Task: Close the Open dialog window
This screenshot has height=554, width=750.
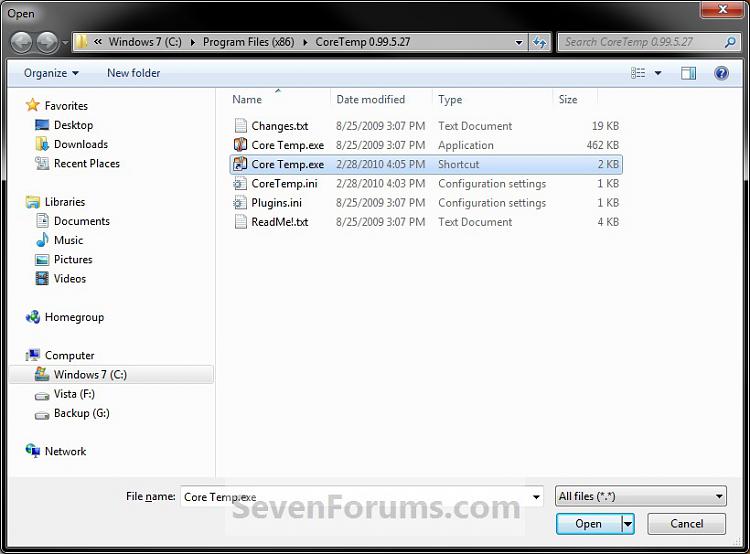Action: click(x=723, y=9)
